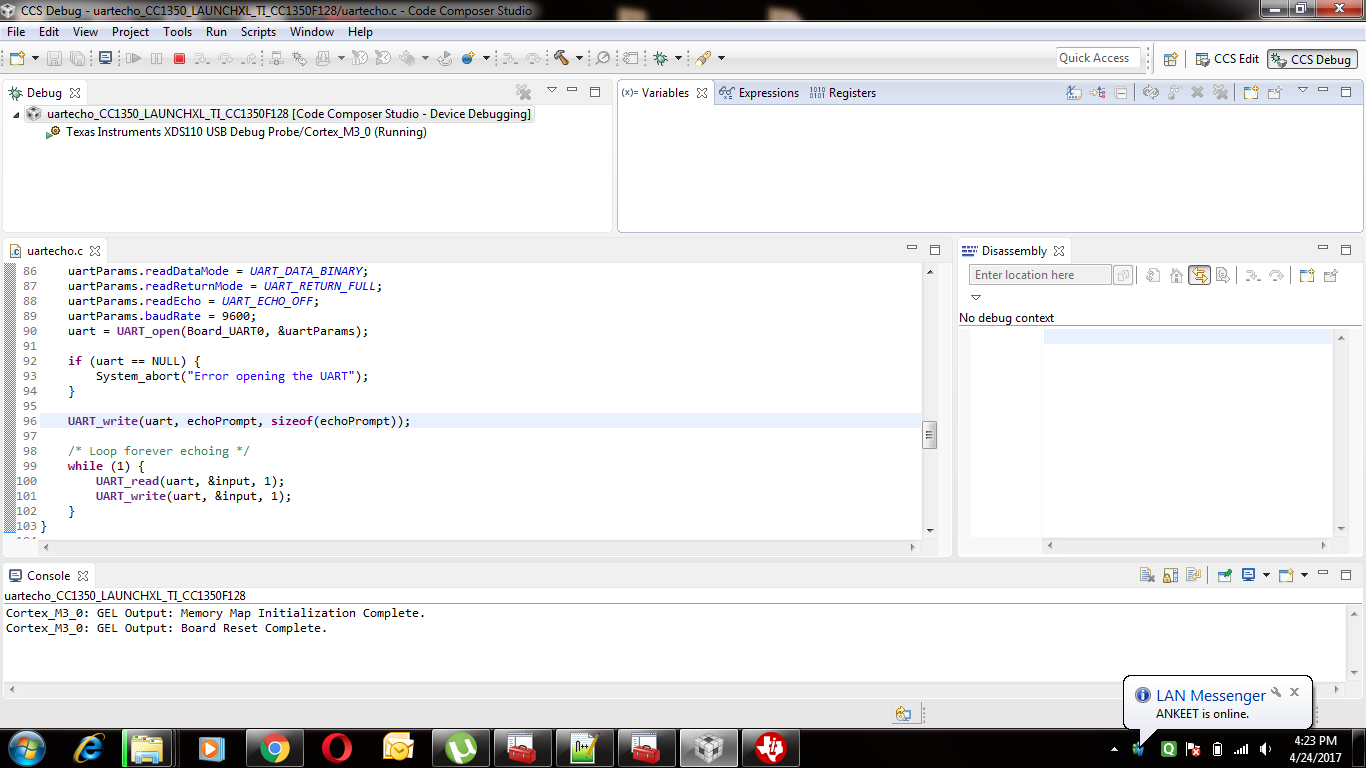Click the home icon in Disassembly view
This screenshot has height=768, width=1366.
pyautogui.click(x=1176, y=276)
